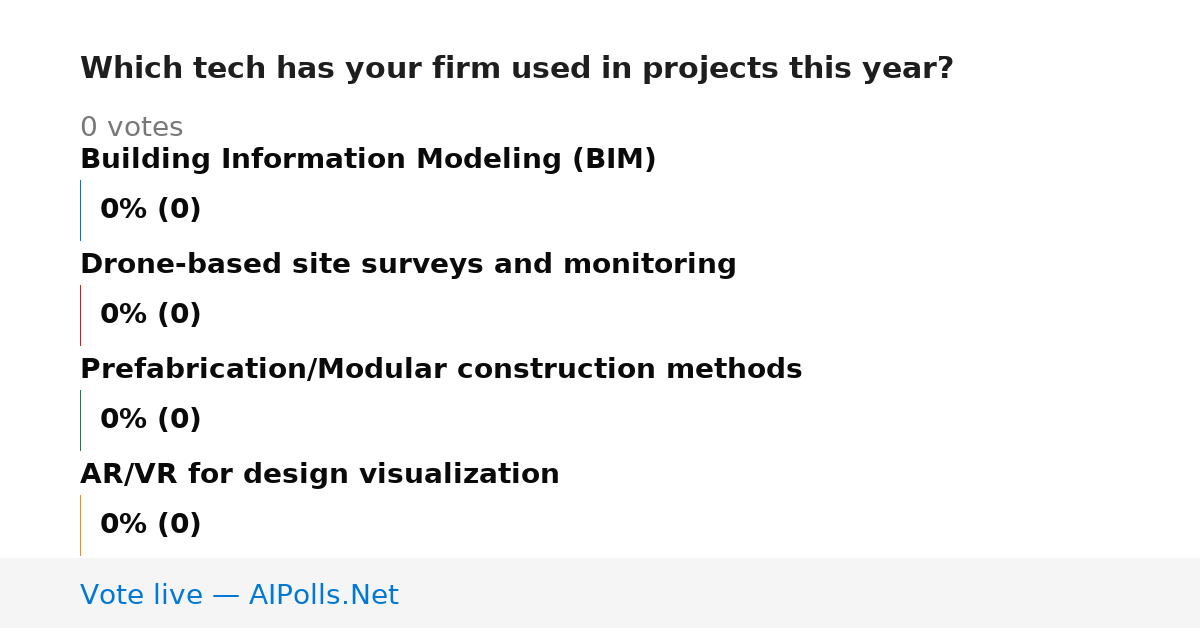Image resolution: width=1200 pixels, height=628 pixels.
Task: Select Drone-based site surveys and monitoring option
Action: 408,265
